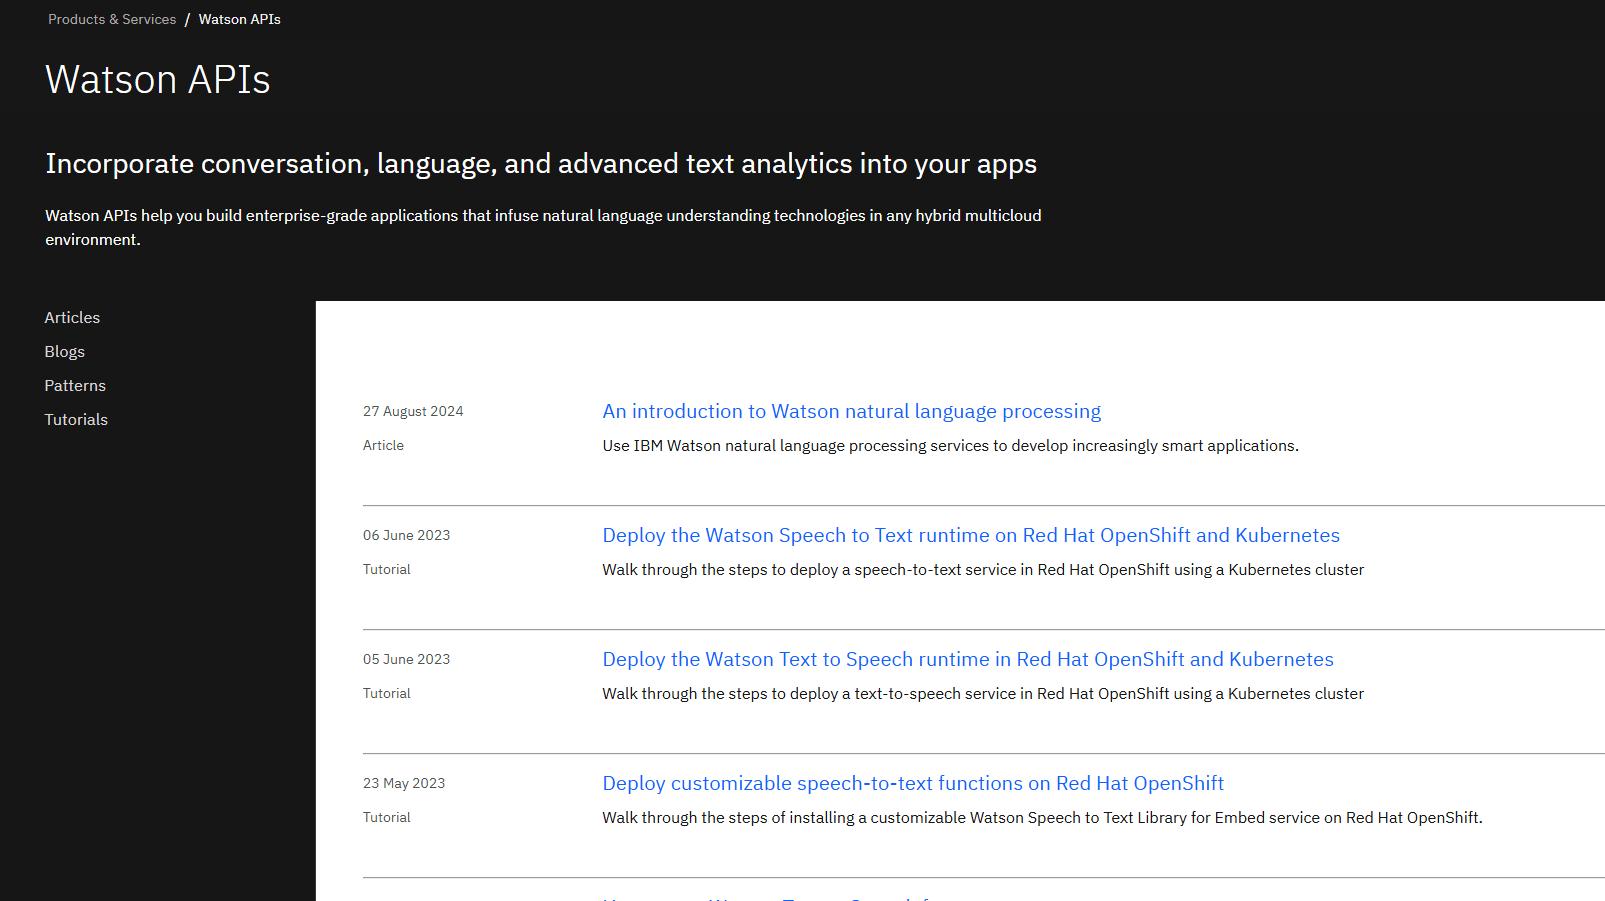Click the Incorporate conversation tagline heading

(541, 164)
